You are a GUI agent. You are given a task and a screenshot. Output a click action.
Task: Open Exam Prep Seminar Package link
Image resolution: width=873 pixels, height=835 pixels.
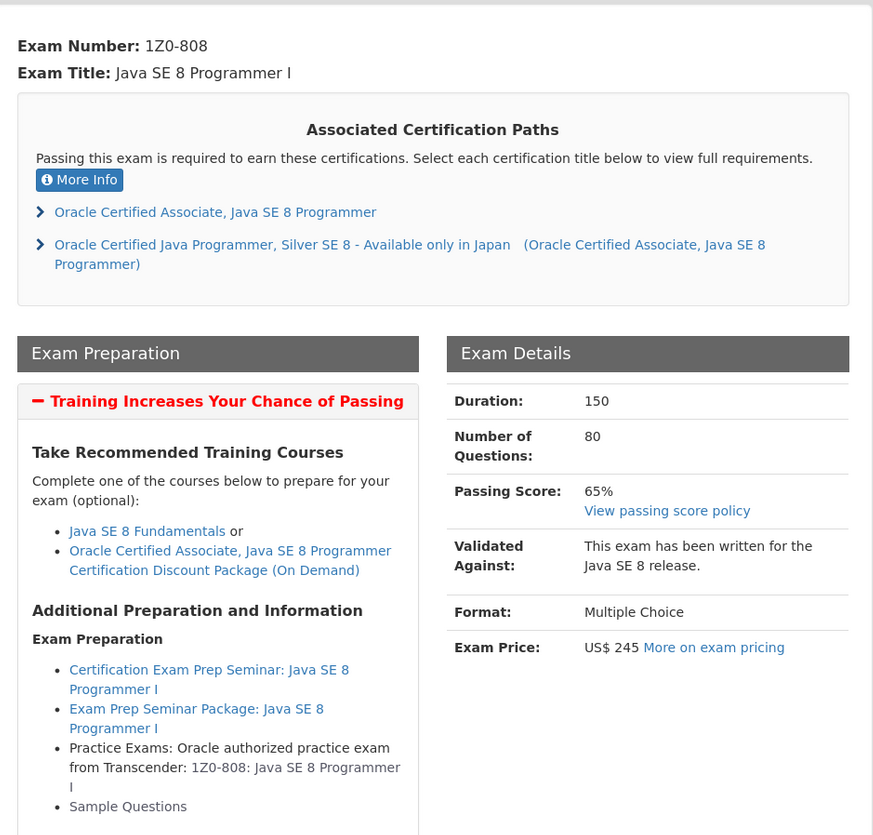[x=196, y=718]
